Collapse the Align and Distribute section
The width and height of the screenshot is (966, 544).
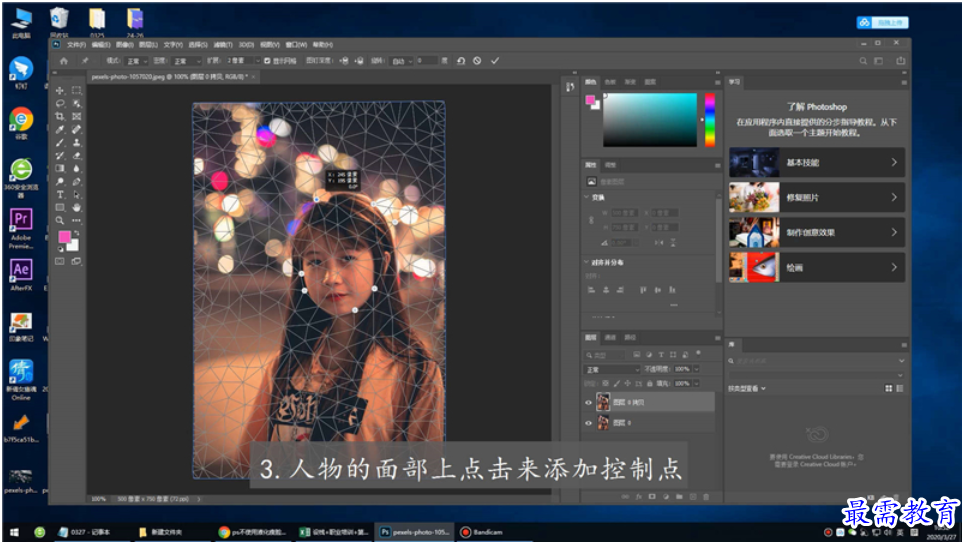click(586, 262)
